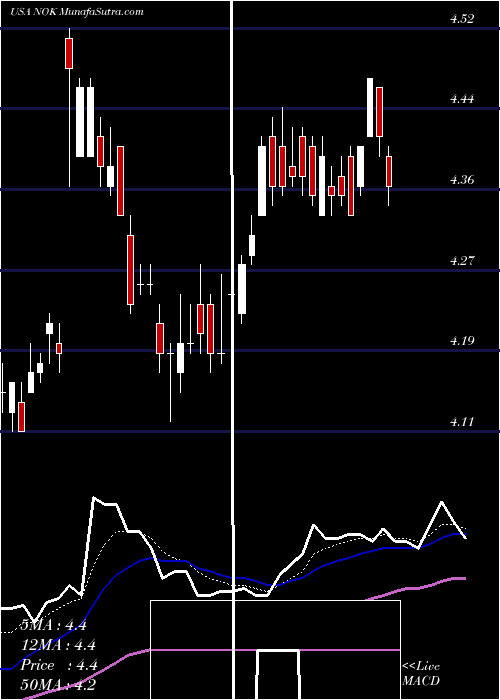
Task: Click the '50MA : 4.2' legend value
Action: [x=58, y=685]
